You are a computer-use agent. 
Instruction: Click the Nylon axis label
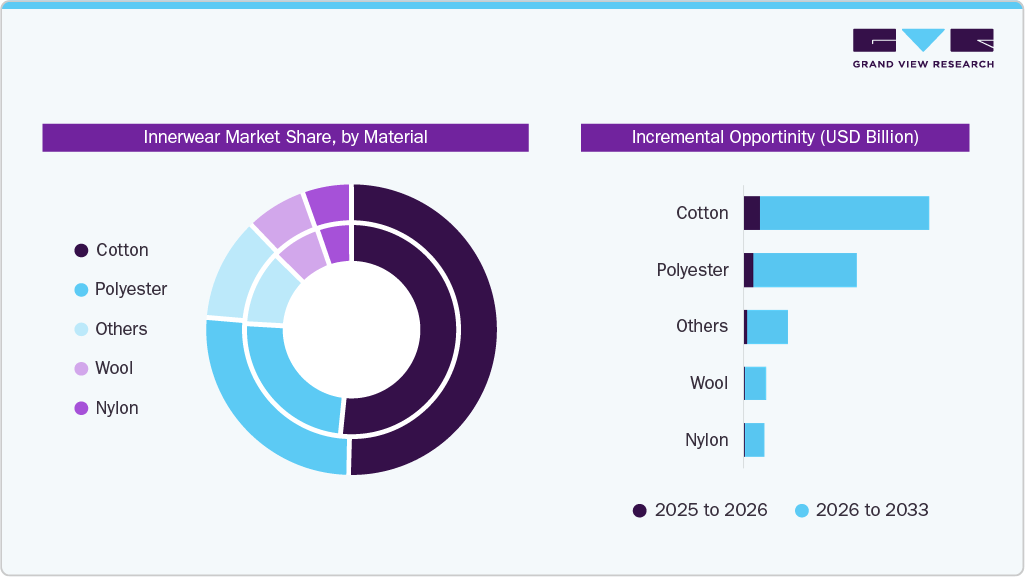point(709,440)
